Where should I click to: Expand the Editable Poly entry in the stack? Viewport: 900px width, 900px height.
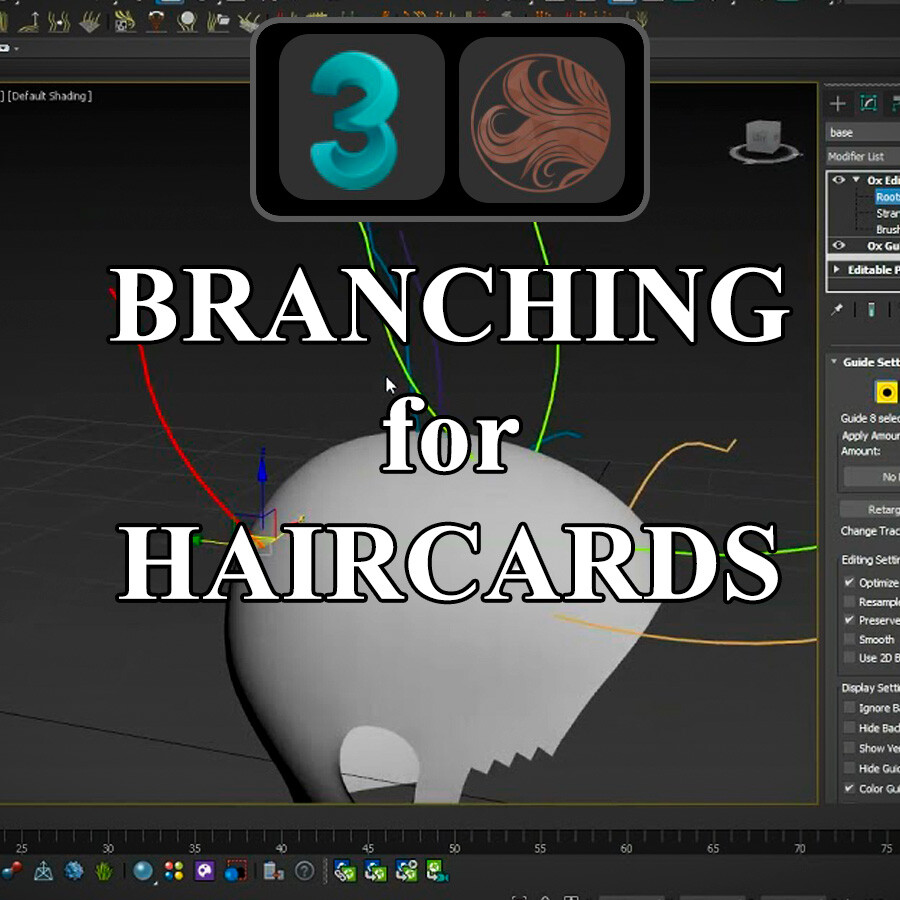(836, 267)
